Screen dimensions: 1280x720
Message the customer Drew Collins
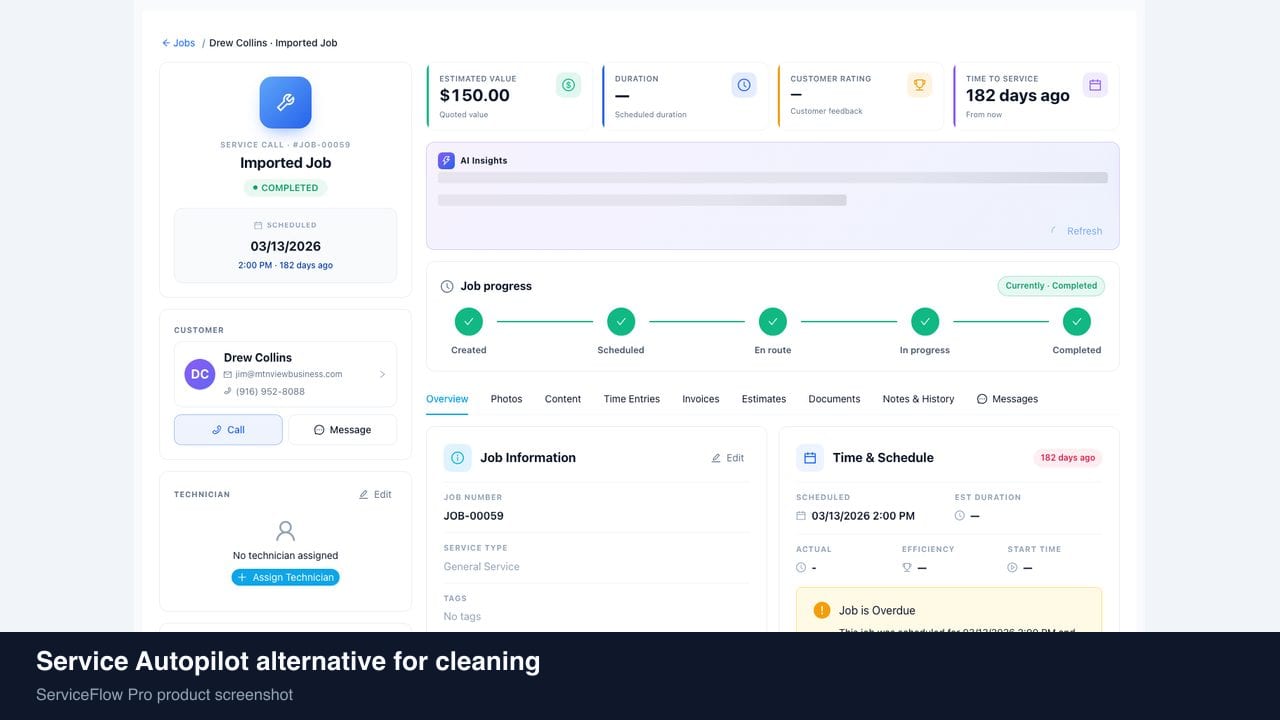342,430
